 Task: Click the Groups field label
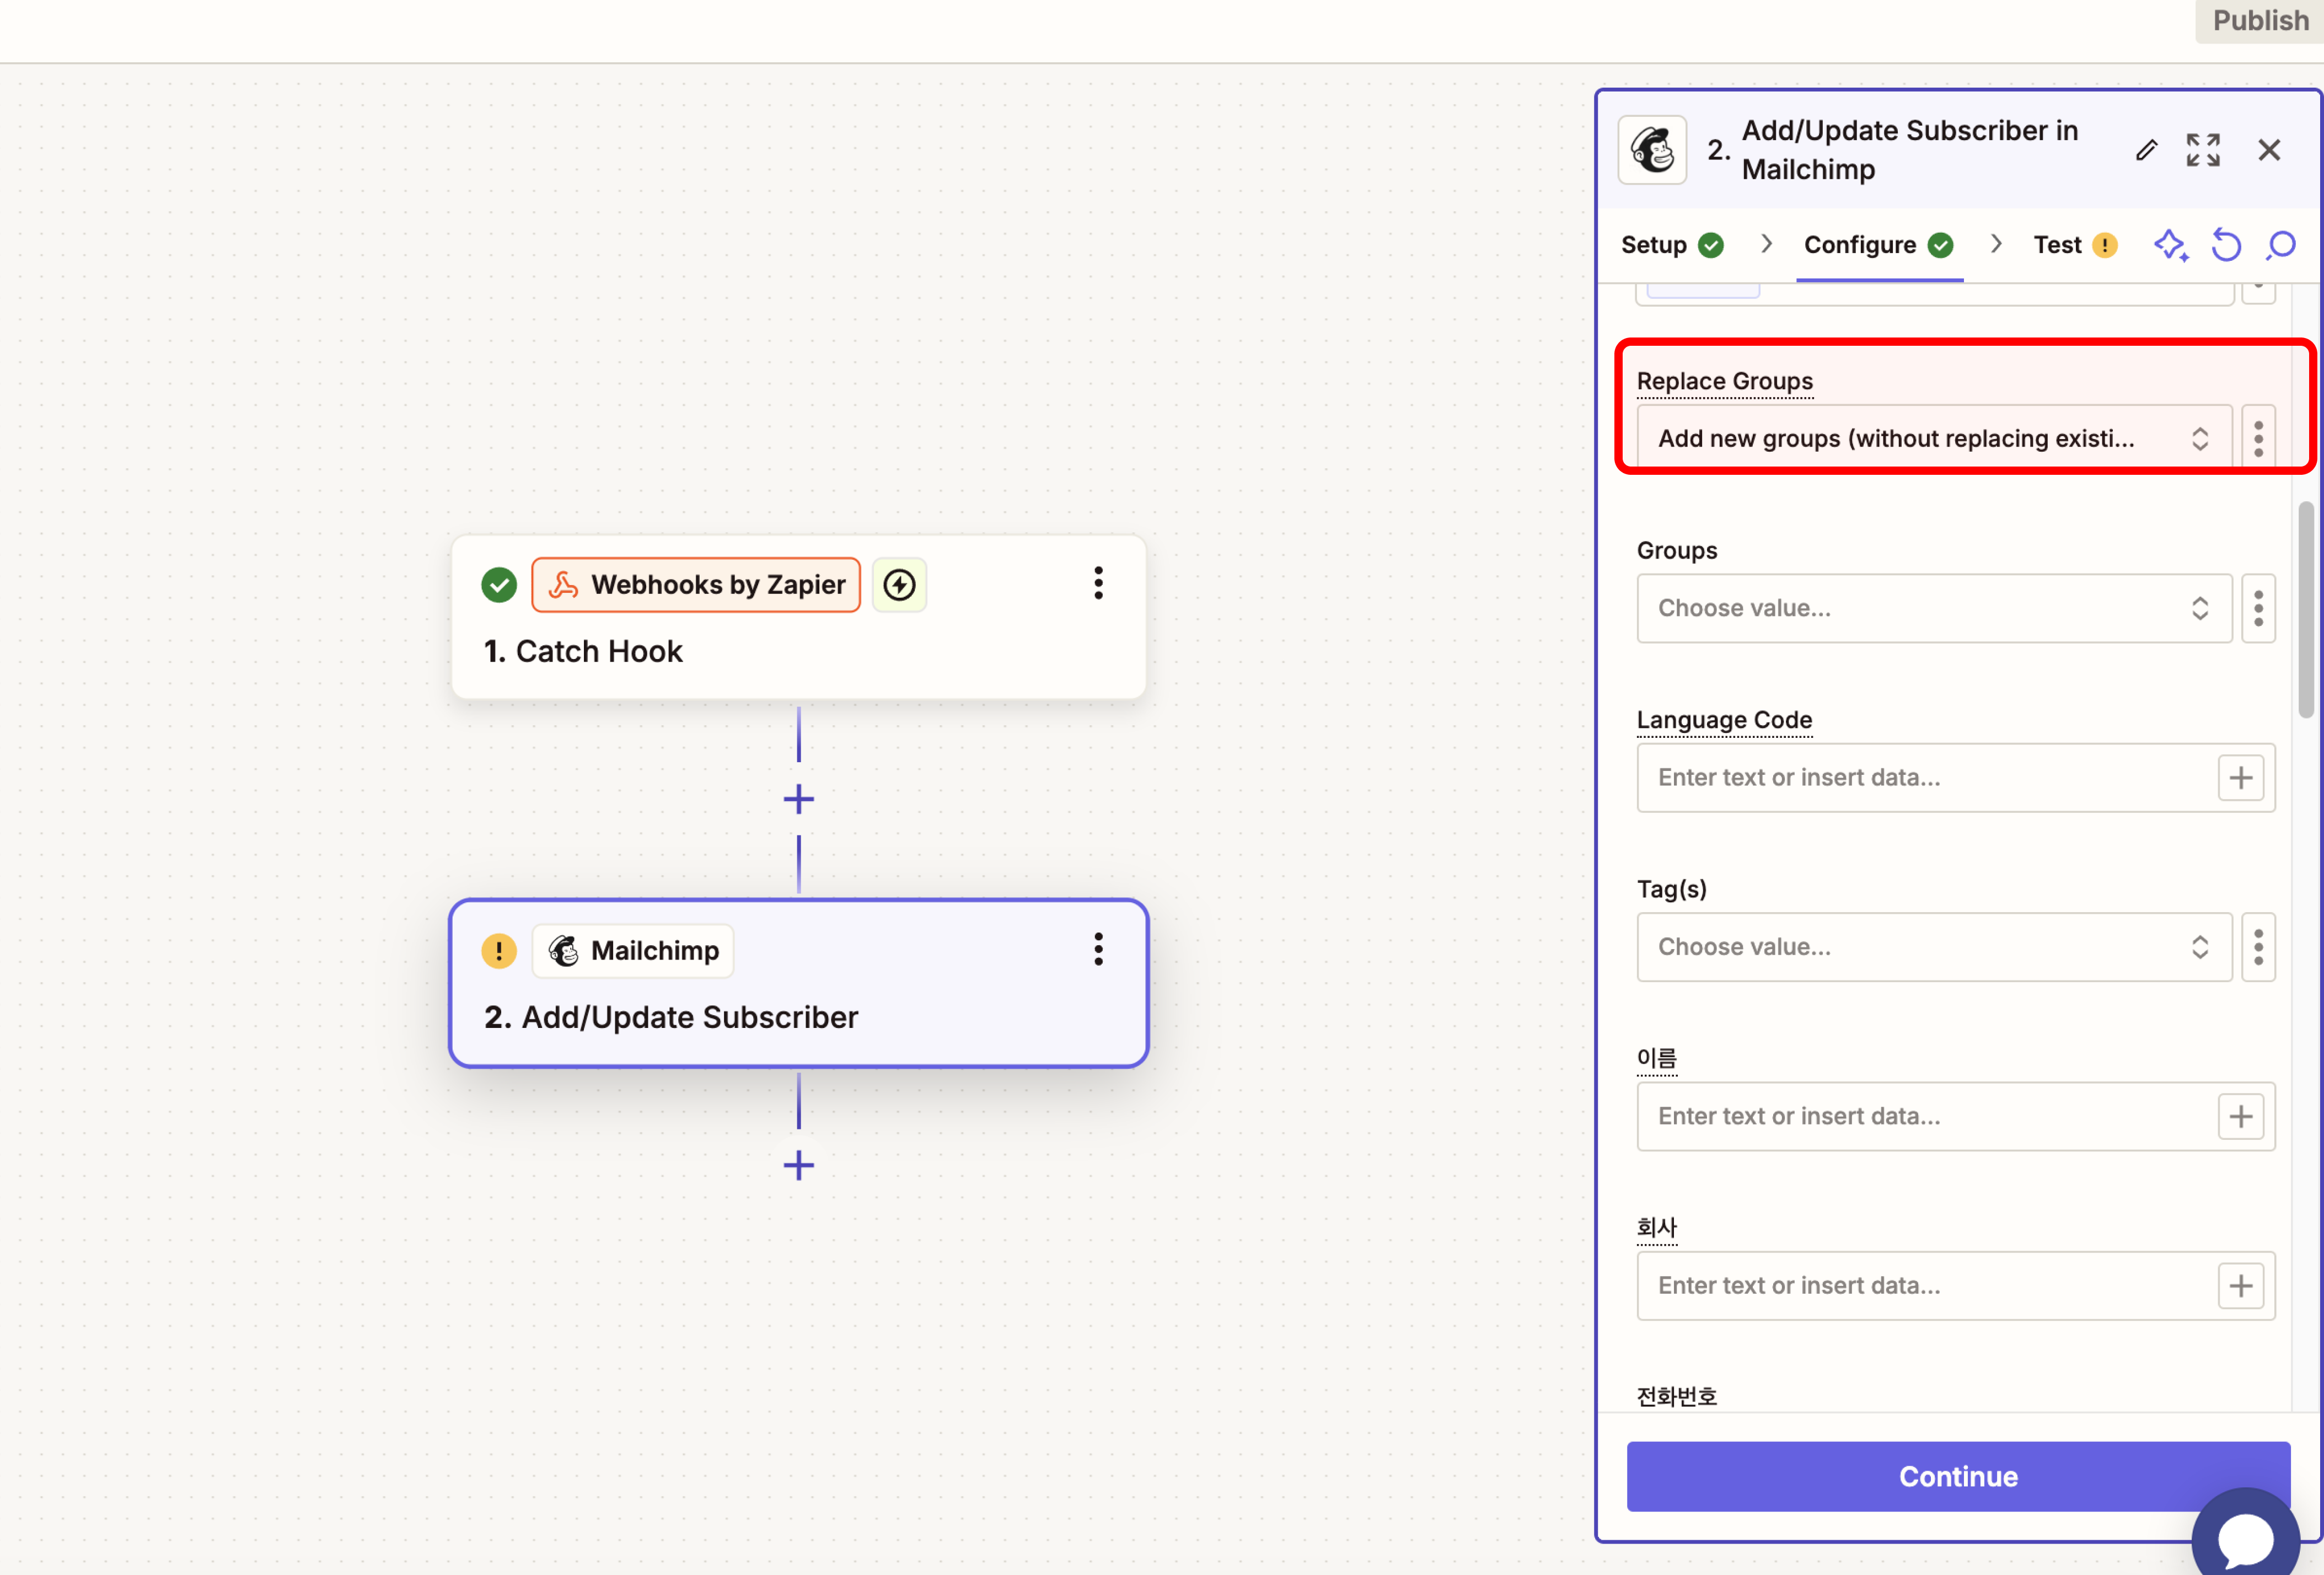coord(1677,550)
